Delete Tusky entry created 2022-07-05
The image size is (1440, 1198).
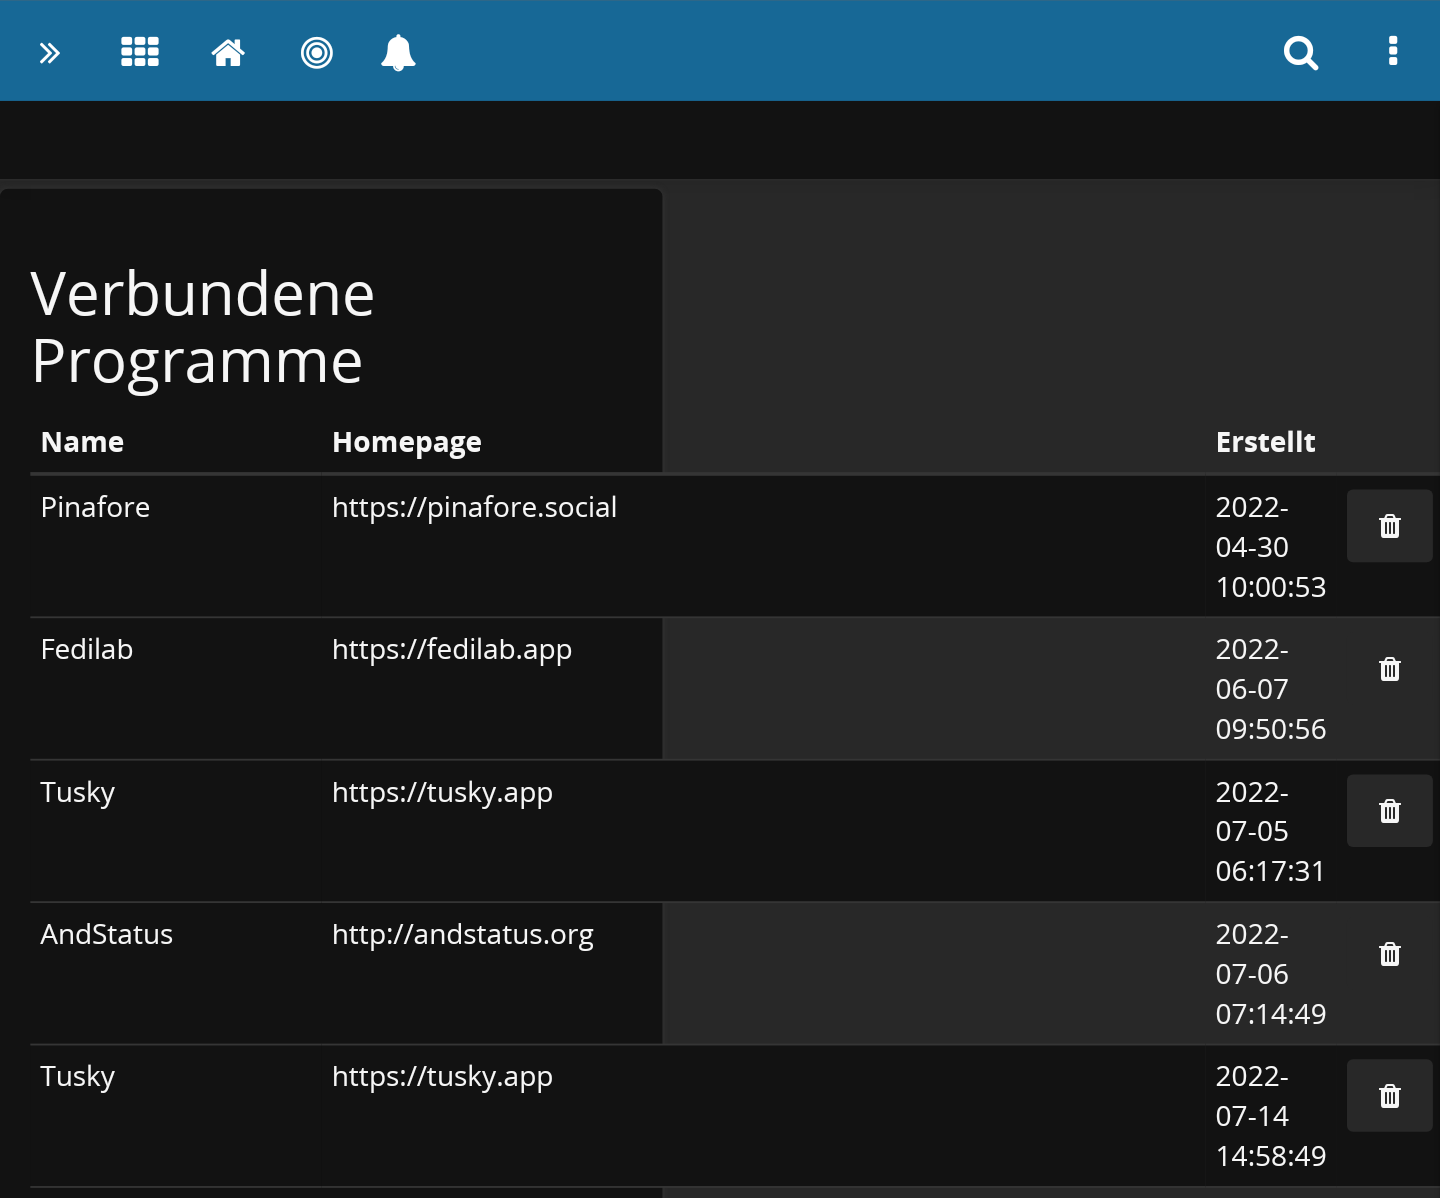pyautogui.click(x=1389, y=811)
